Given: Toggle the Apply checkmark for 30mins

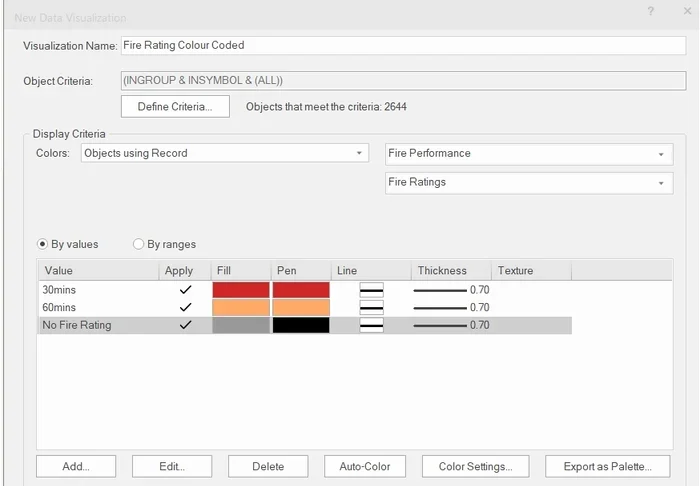Looking at the screenshot, I should pyautogui.click(x=185, y=289).
